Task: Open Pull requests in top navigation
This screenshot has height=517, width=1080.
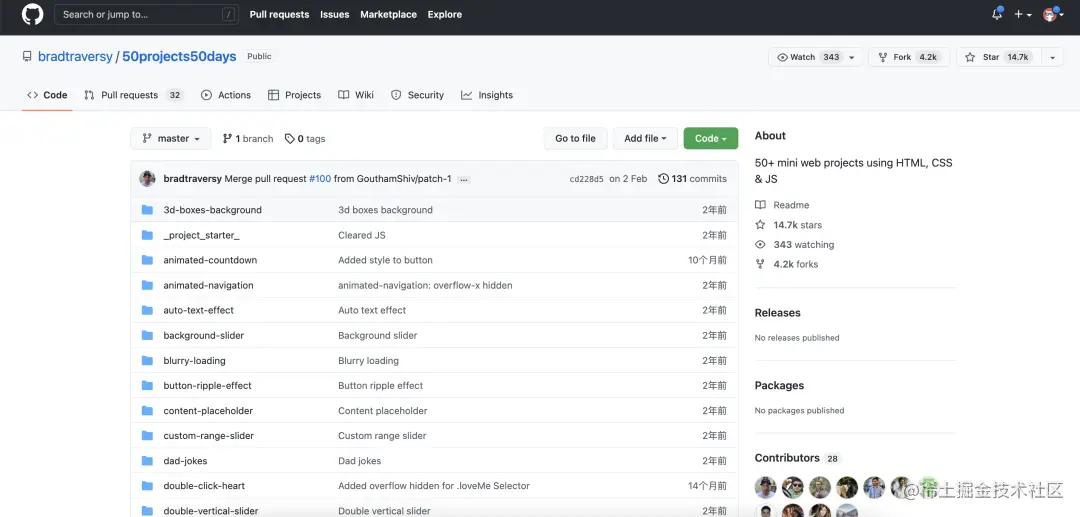Action: coord(279,14)
